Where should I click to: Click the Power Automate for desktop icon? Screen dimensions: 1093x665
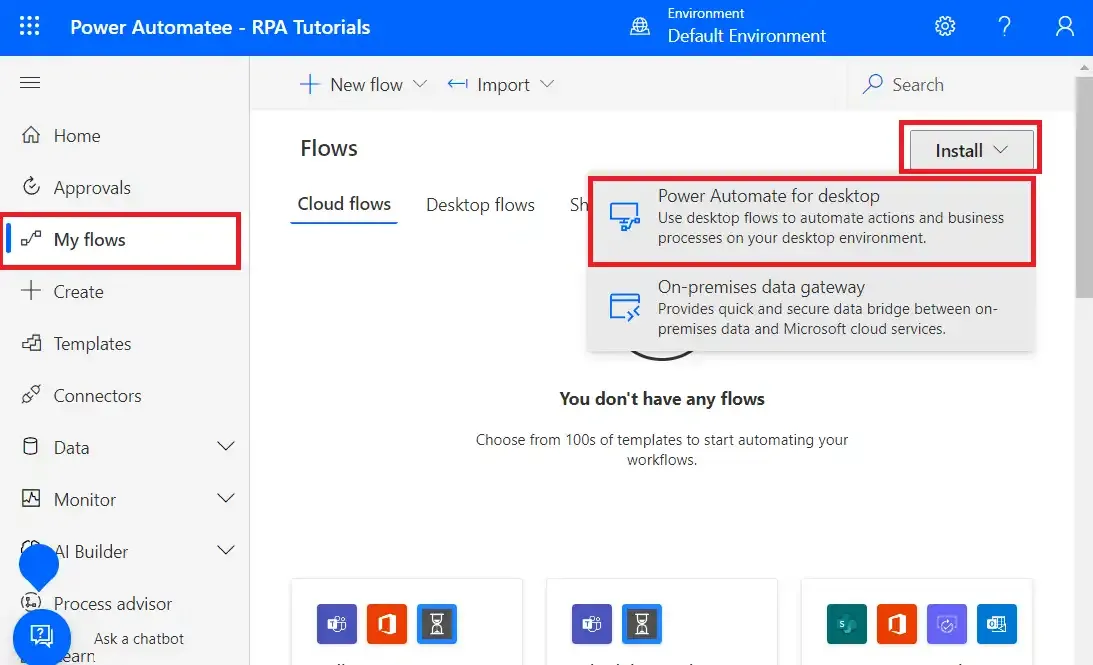click(624, 217)
